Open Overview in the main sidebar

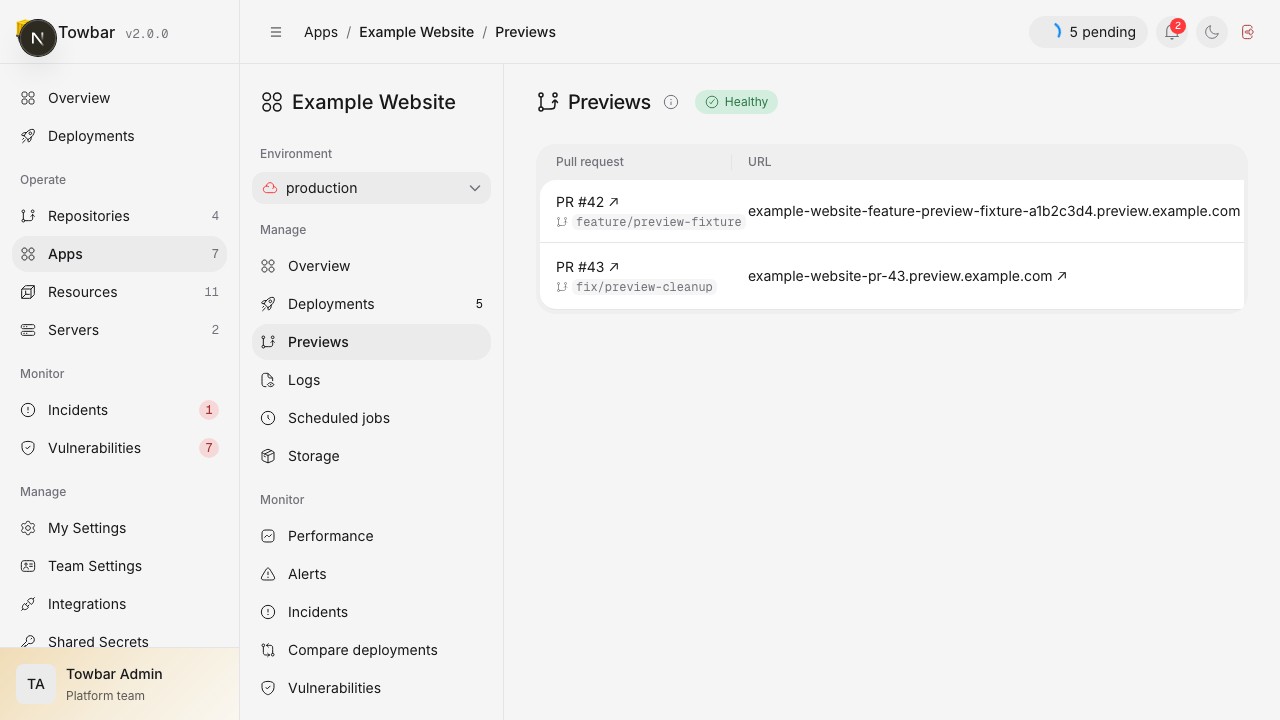(x=119, y=98)
